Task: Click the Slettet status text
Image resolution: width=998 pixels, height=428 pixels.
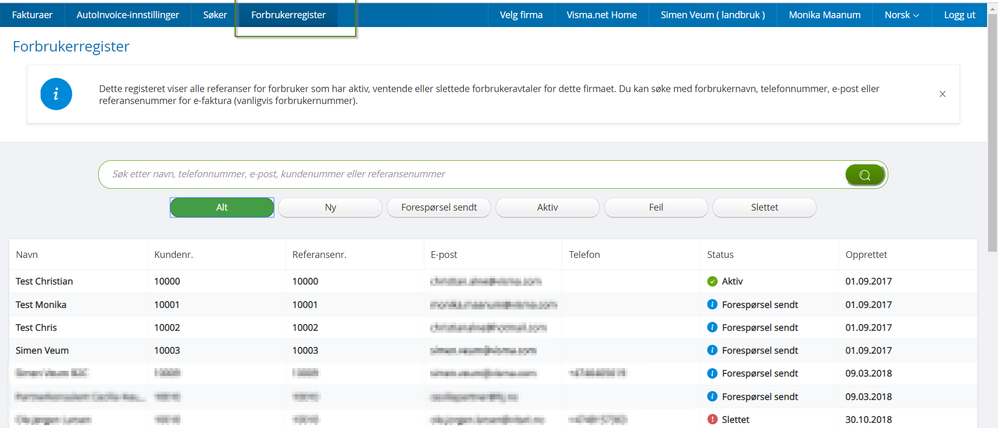Action: [x=736, y=419]
